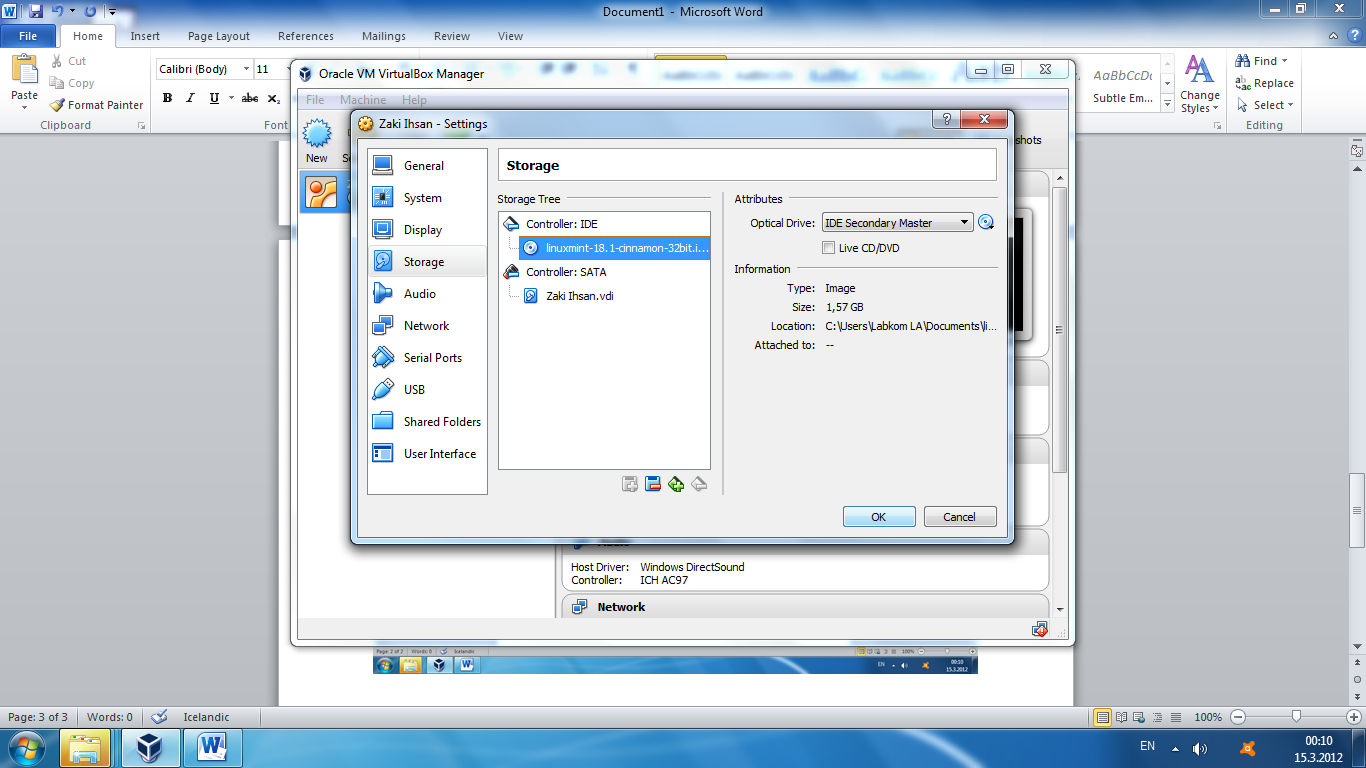Click OK in the Settings dialog

click(879, 517)
